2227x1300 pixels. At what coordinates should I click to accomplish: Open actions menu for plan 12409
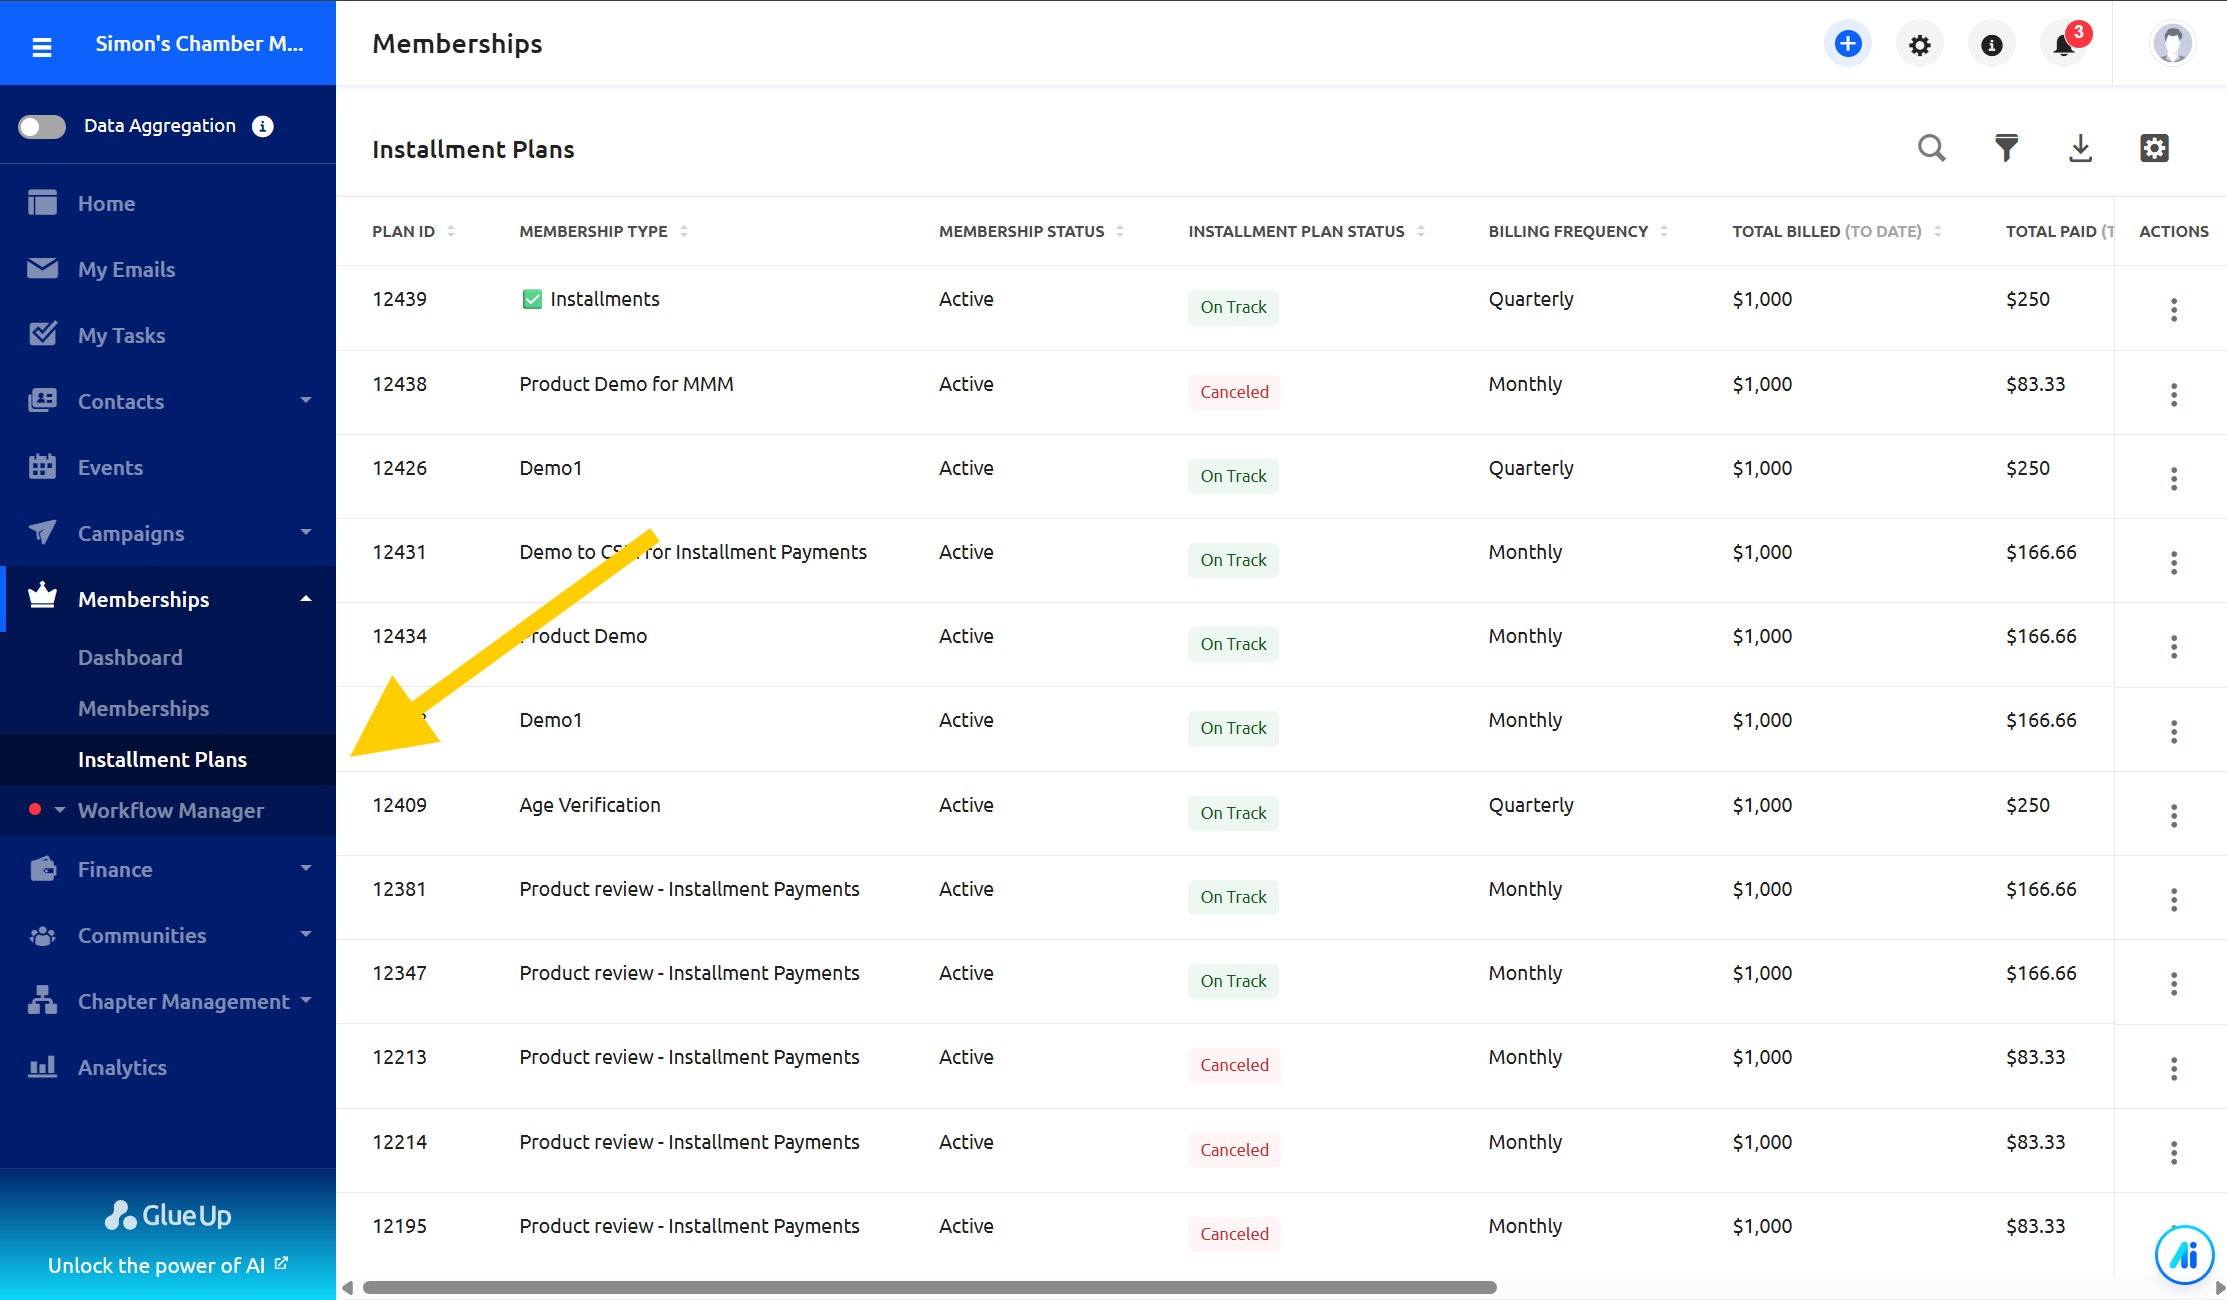pos(2174,815)
